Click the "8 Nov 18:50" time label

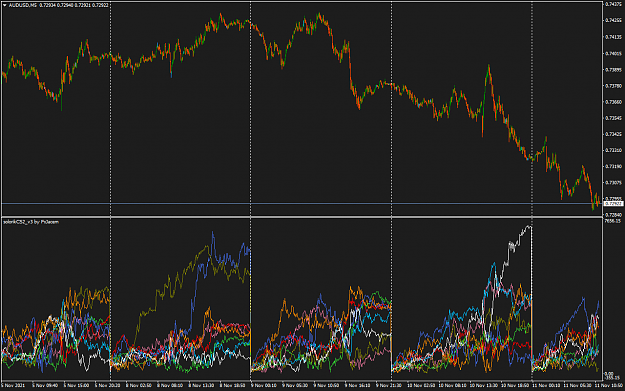[232, 386]
